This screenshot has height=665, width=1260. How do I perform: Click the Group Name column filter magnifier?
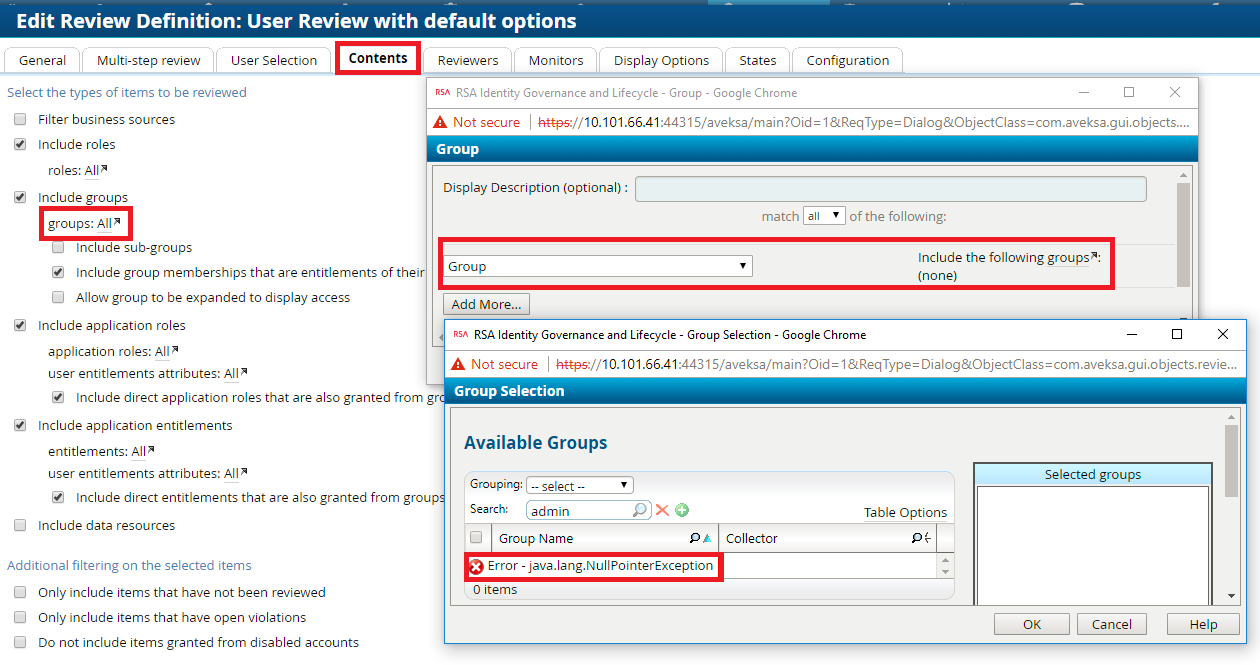click(x=695, y=538)
